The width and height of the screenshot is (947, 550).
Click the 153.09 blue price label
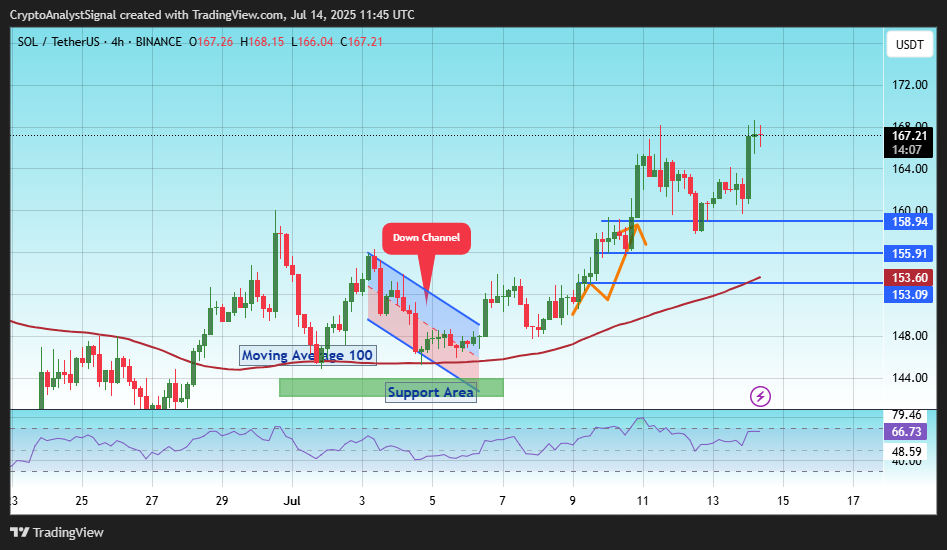pyautogui.click(x=908, y=295)
